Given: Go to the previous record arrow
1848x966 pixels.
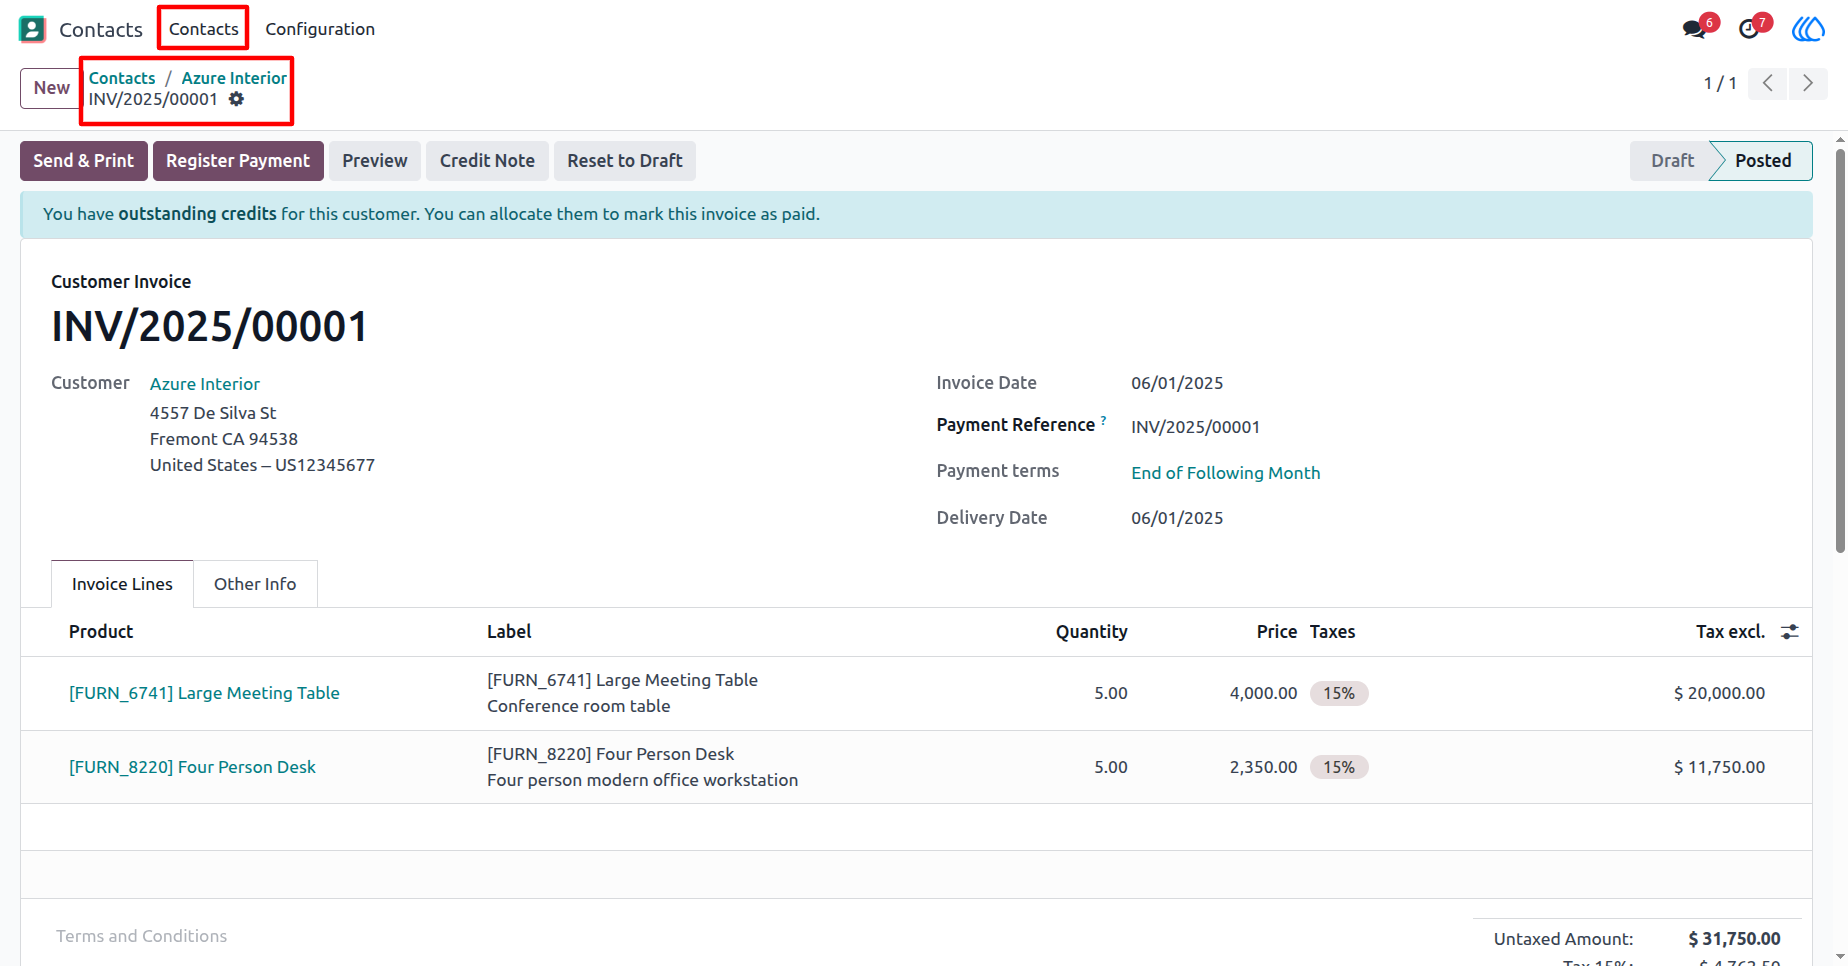Looking at the screenshot, I should click(x=1768, y=83).
